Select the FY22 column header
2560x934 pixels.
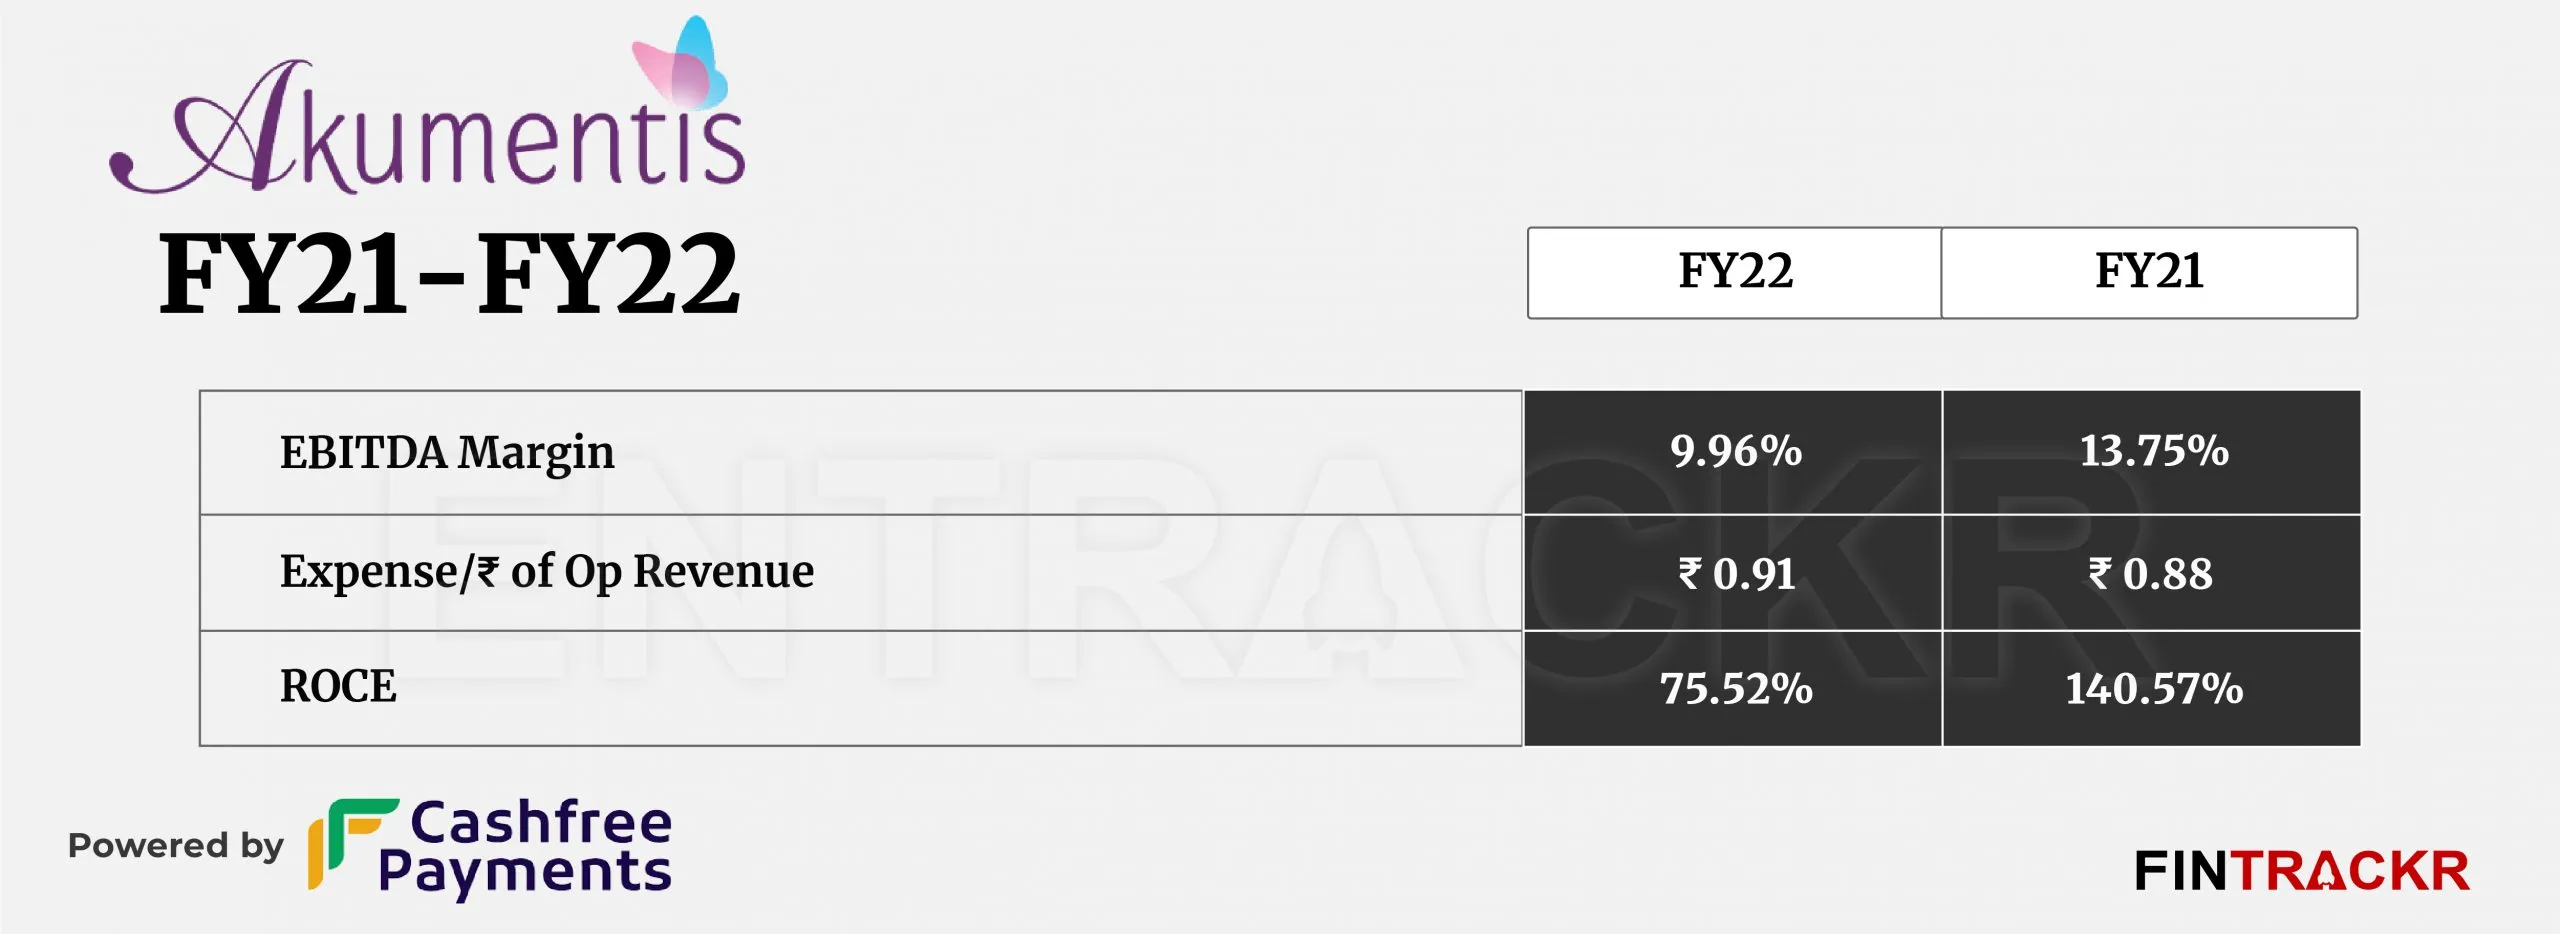click(1735, 273)
